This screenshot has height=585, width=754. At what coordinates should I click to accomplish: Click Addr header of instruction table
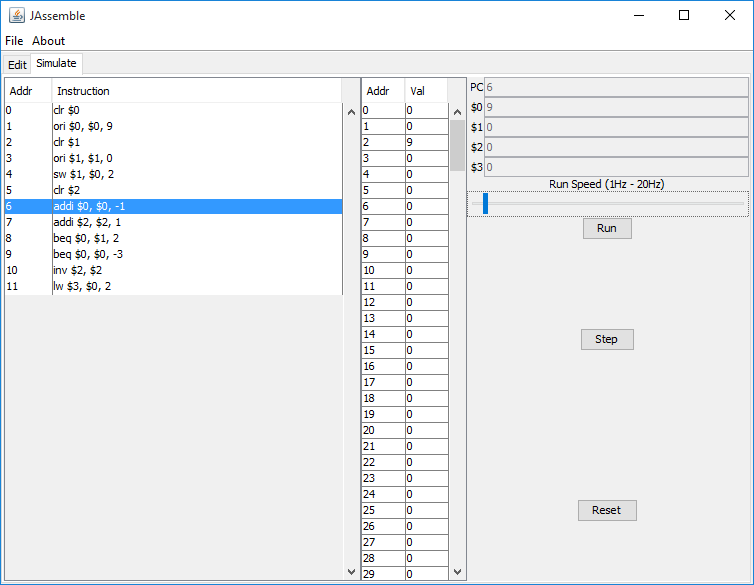coord(28,91)
